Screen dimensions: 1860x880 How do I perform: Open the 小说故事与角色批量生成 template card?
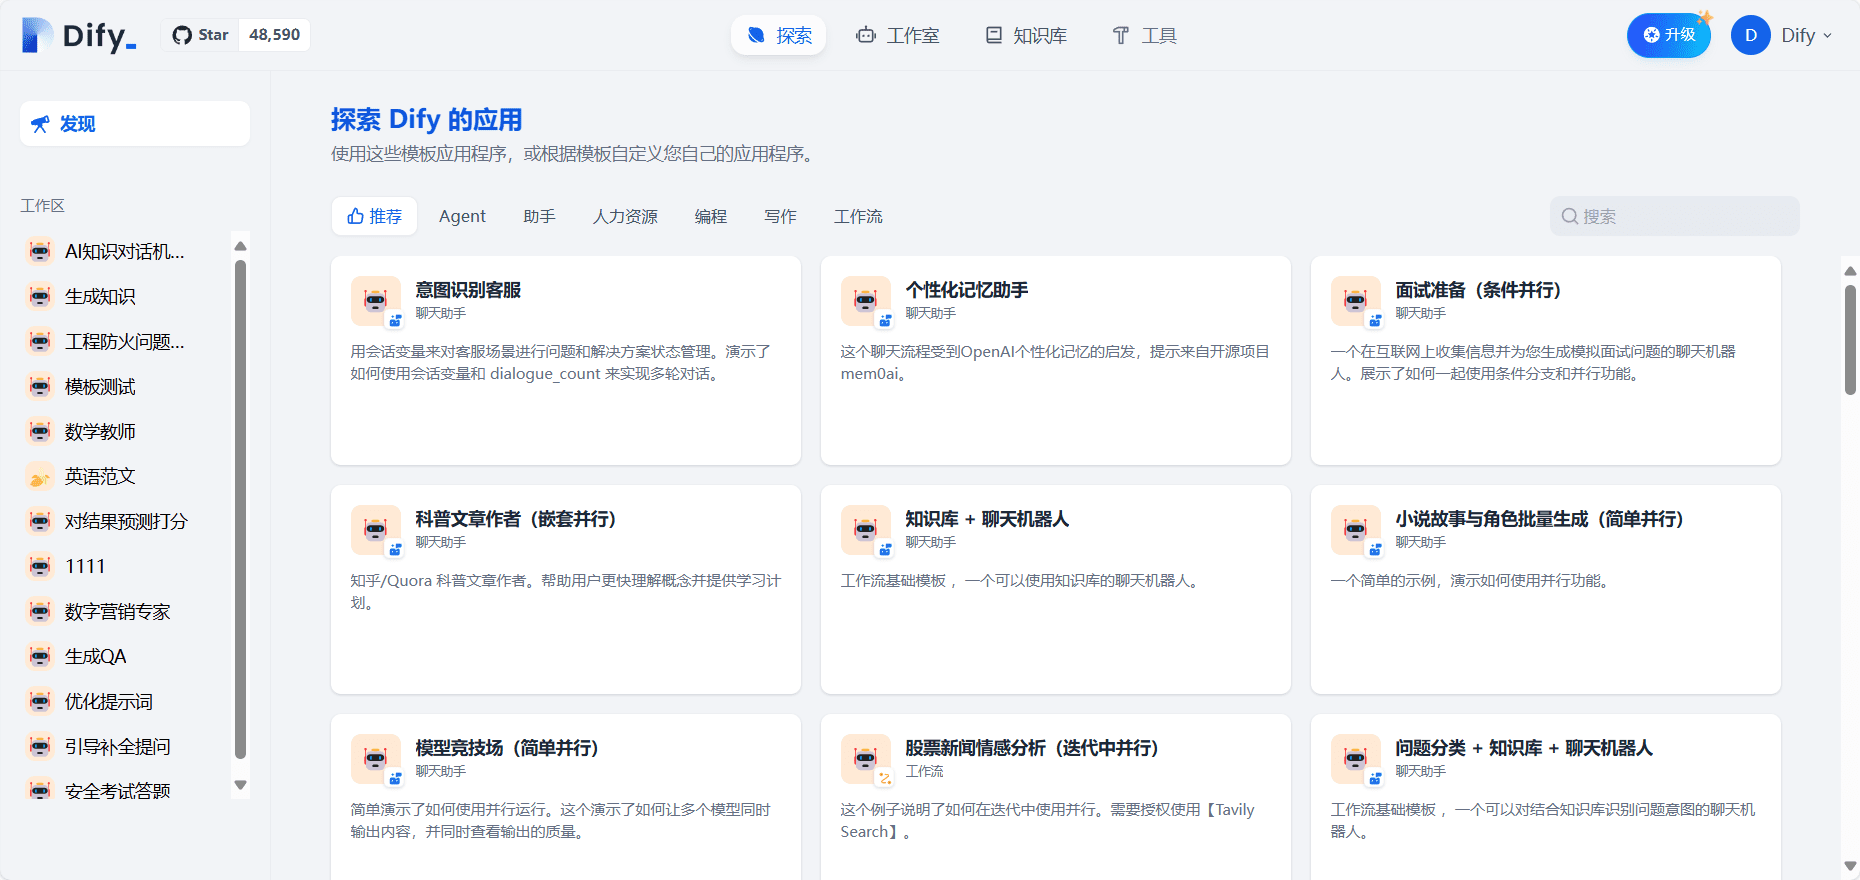(1546, 589)
